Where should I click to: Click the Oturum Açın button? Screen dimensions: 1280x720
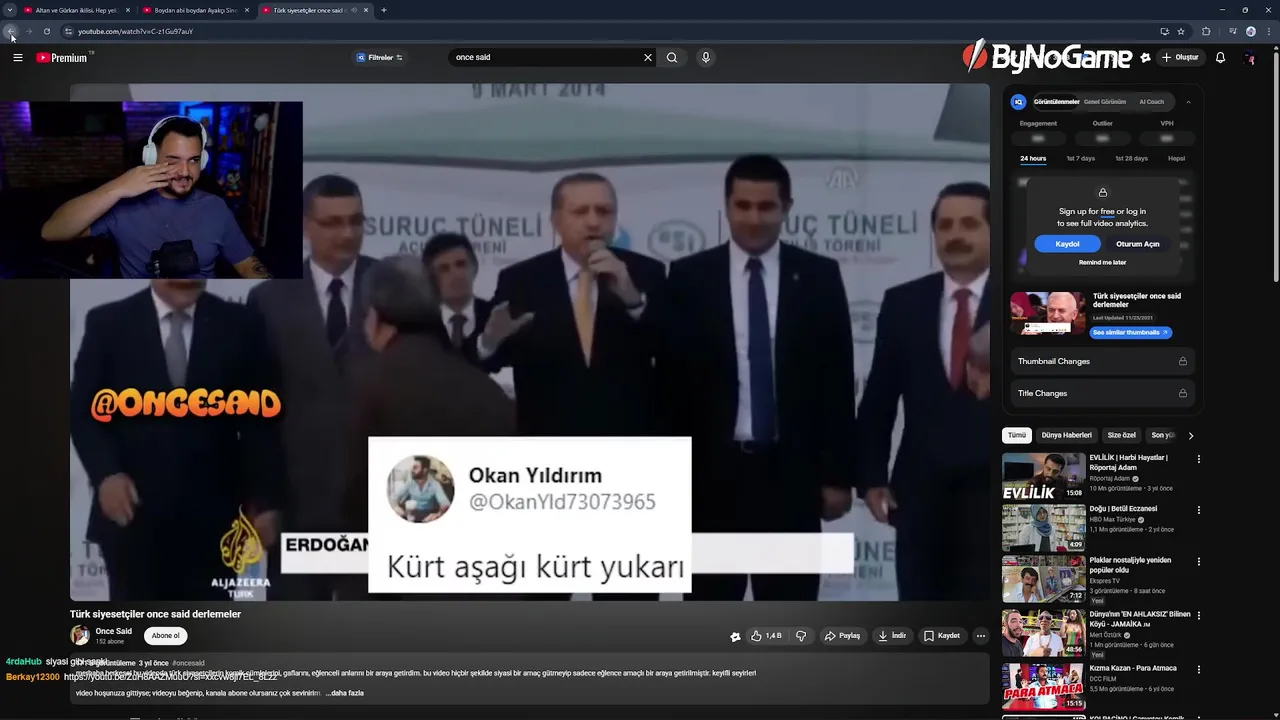pos(1137,244)
